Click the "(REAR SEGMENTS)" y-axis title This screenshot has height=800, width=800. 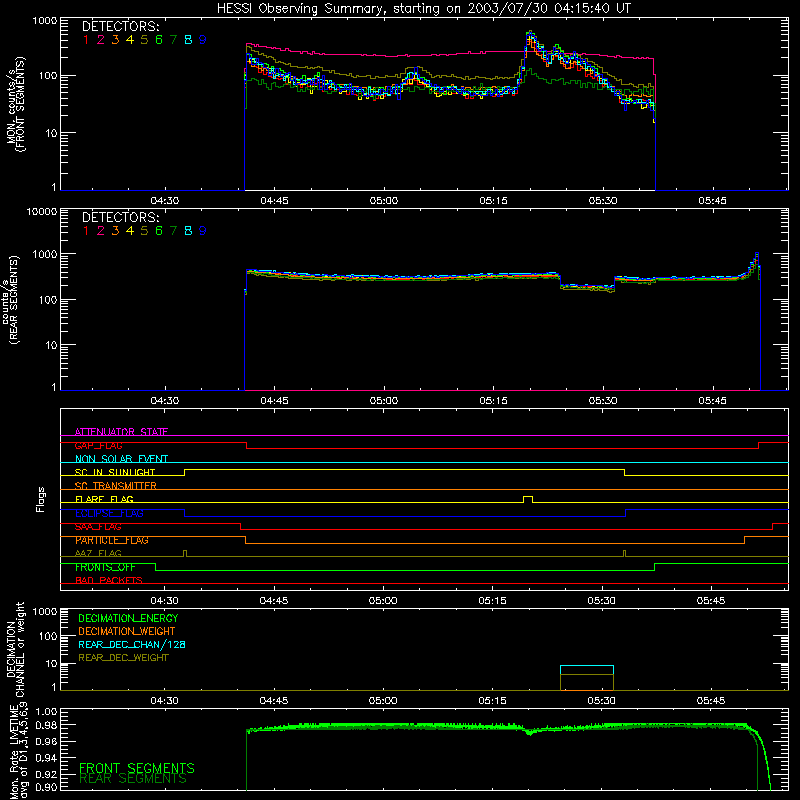pos(14,300)
